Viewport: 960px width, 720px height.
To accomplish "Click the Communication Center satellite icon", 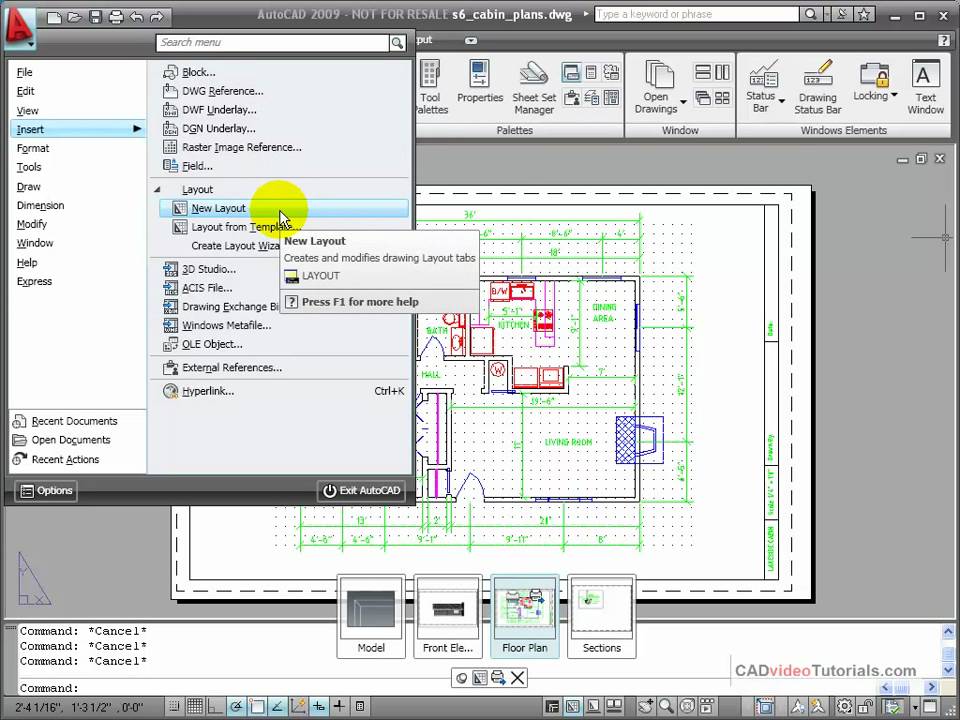I will coord(842,14).
